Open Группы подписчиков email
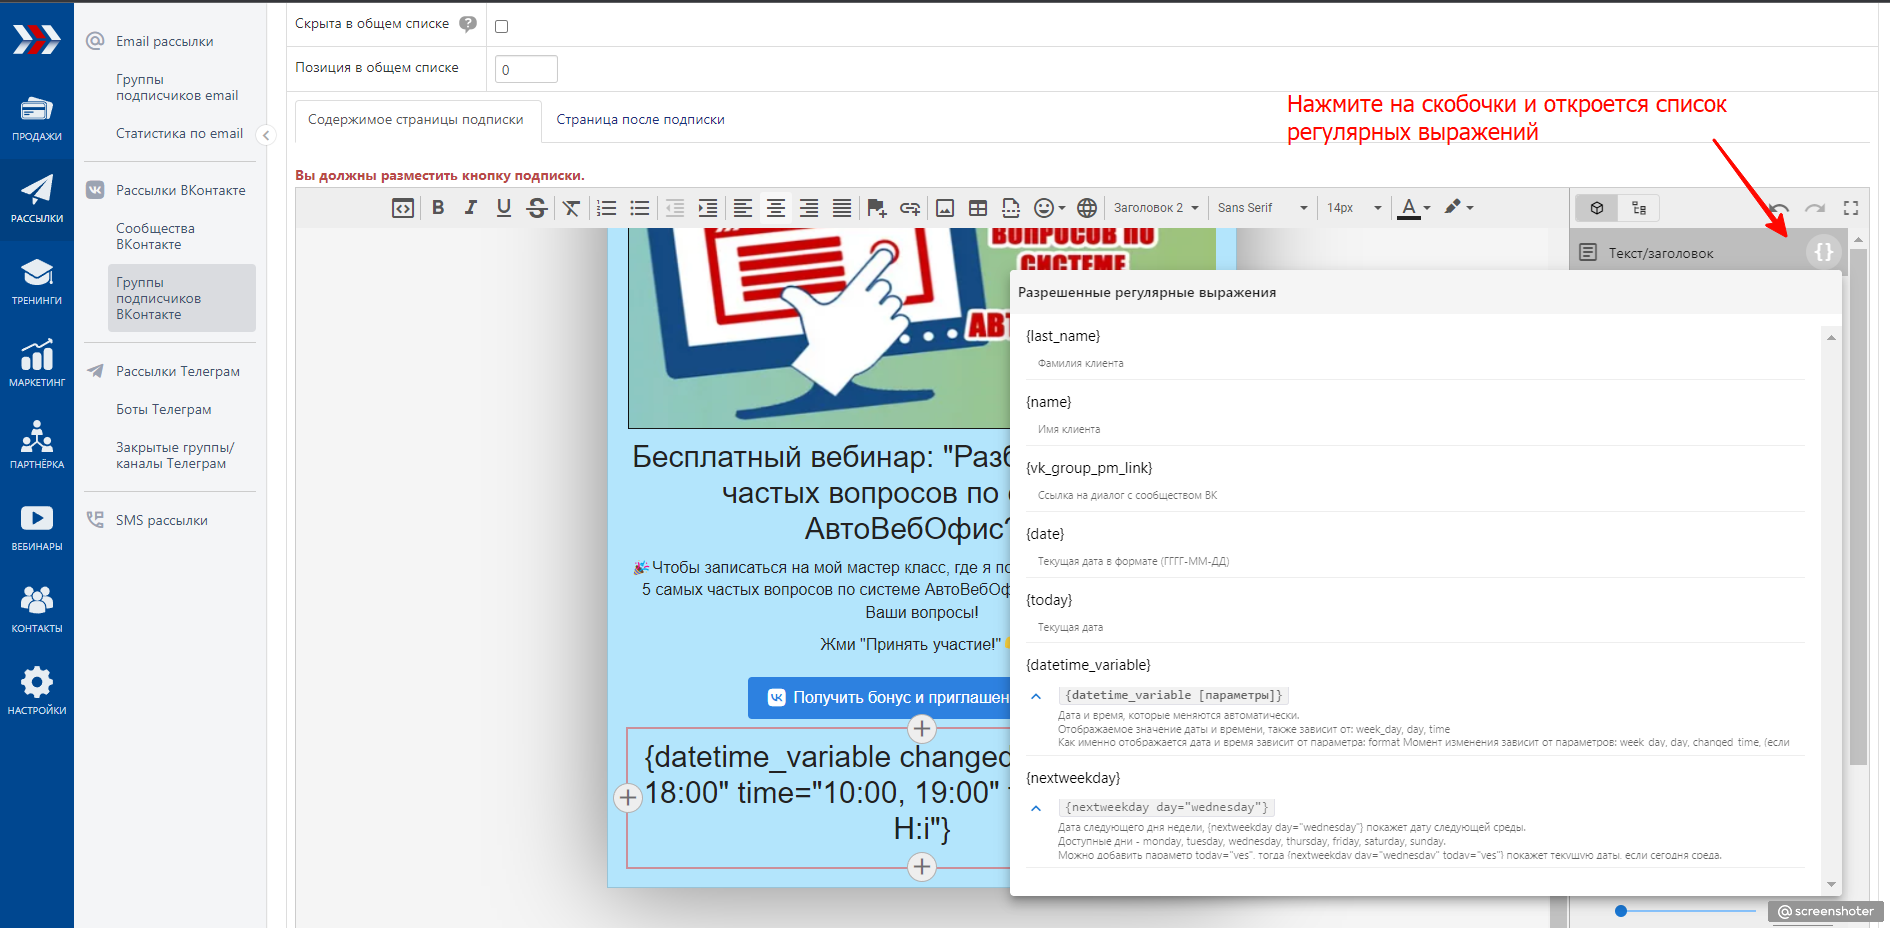This screenshot has height=928, width=1890. click(177, 88)
